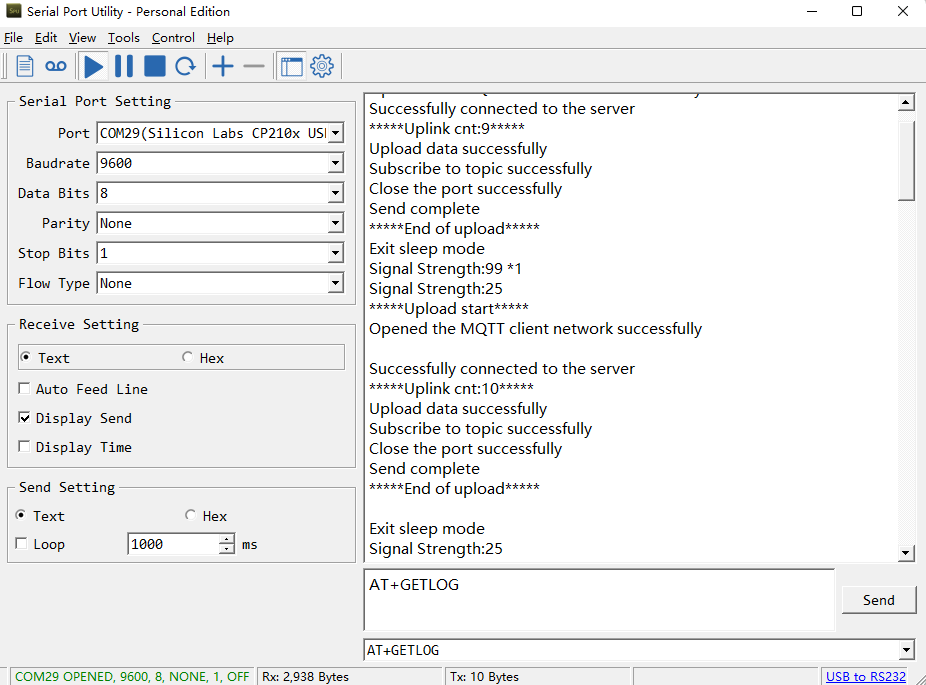Open the Edit menu

[x=45, y=38]
